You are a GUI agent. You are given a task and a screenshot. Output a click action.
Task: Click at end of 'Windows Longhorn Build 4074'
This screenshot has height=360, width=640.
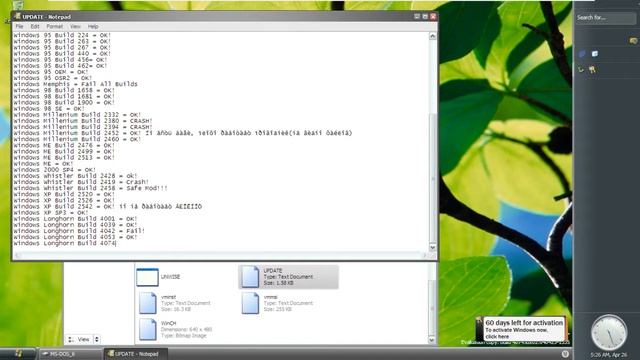click(x=116, y=243)
